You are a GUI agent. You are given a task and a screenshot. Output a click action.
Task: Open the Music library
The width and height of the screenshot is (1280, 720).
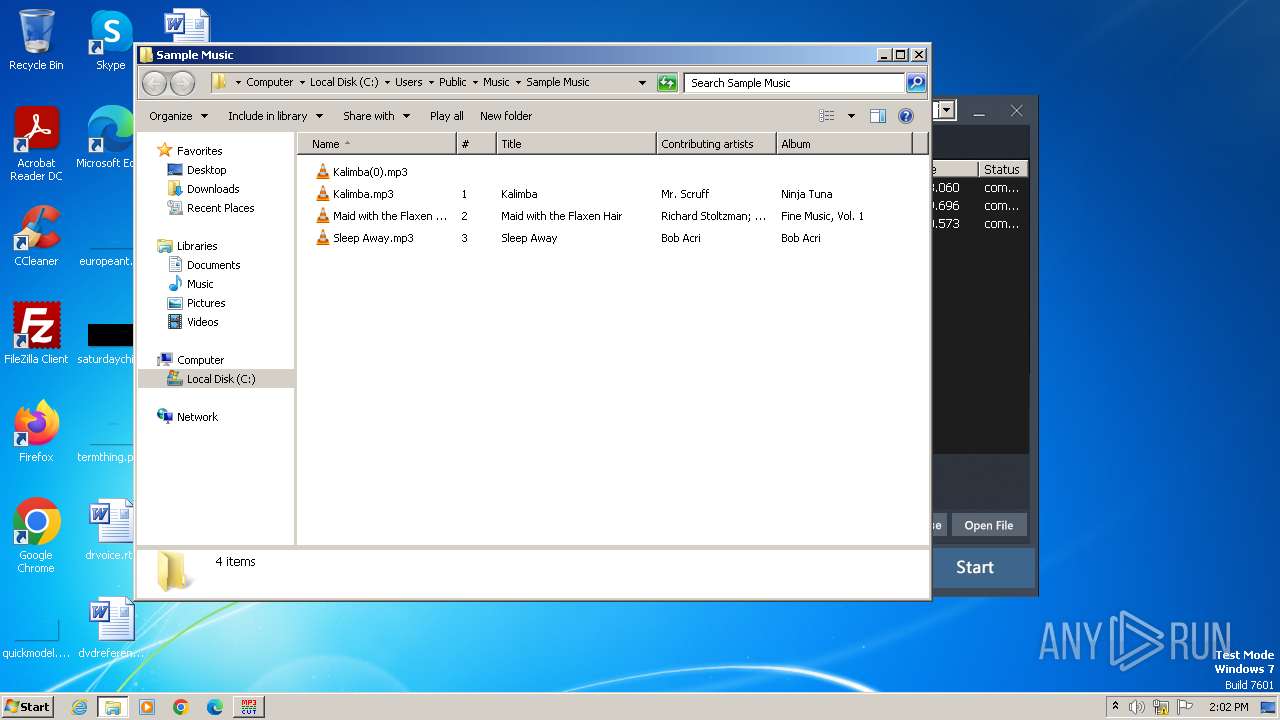pyautogui.click(x=200, y=284)
